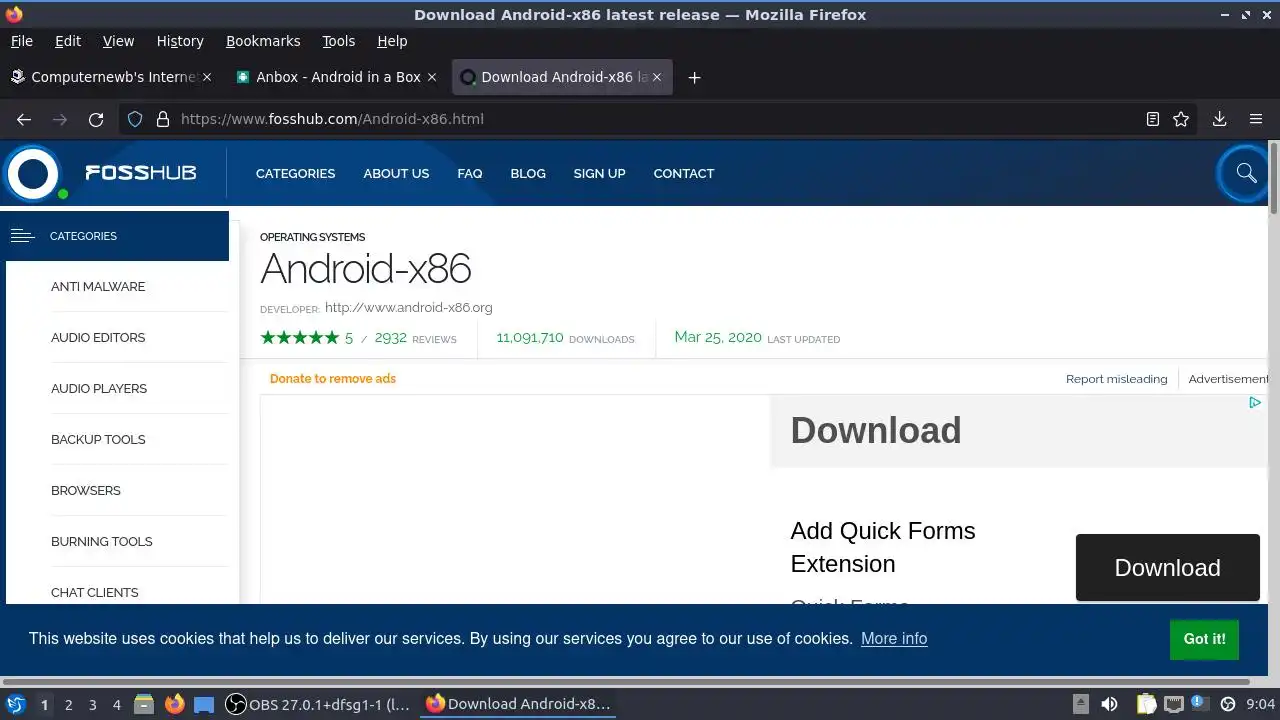1280x720 pixels.
Task: Switch to OBS 27.0.1 taskbar window
Action: pyautogui.click(x=318, y=704)
